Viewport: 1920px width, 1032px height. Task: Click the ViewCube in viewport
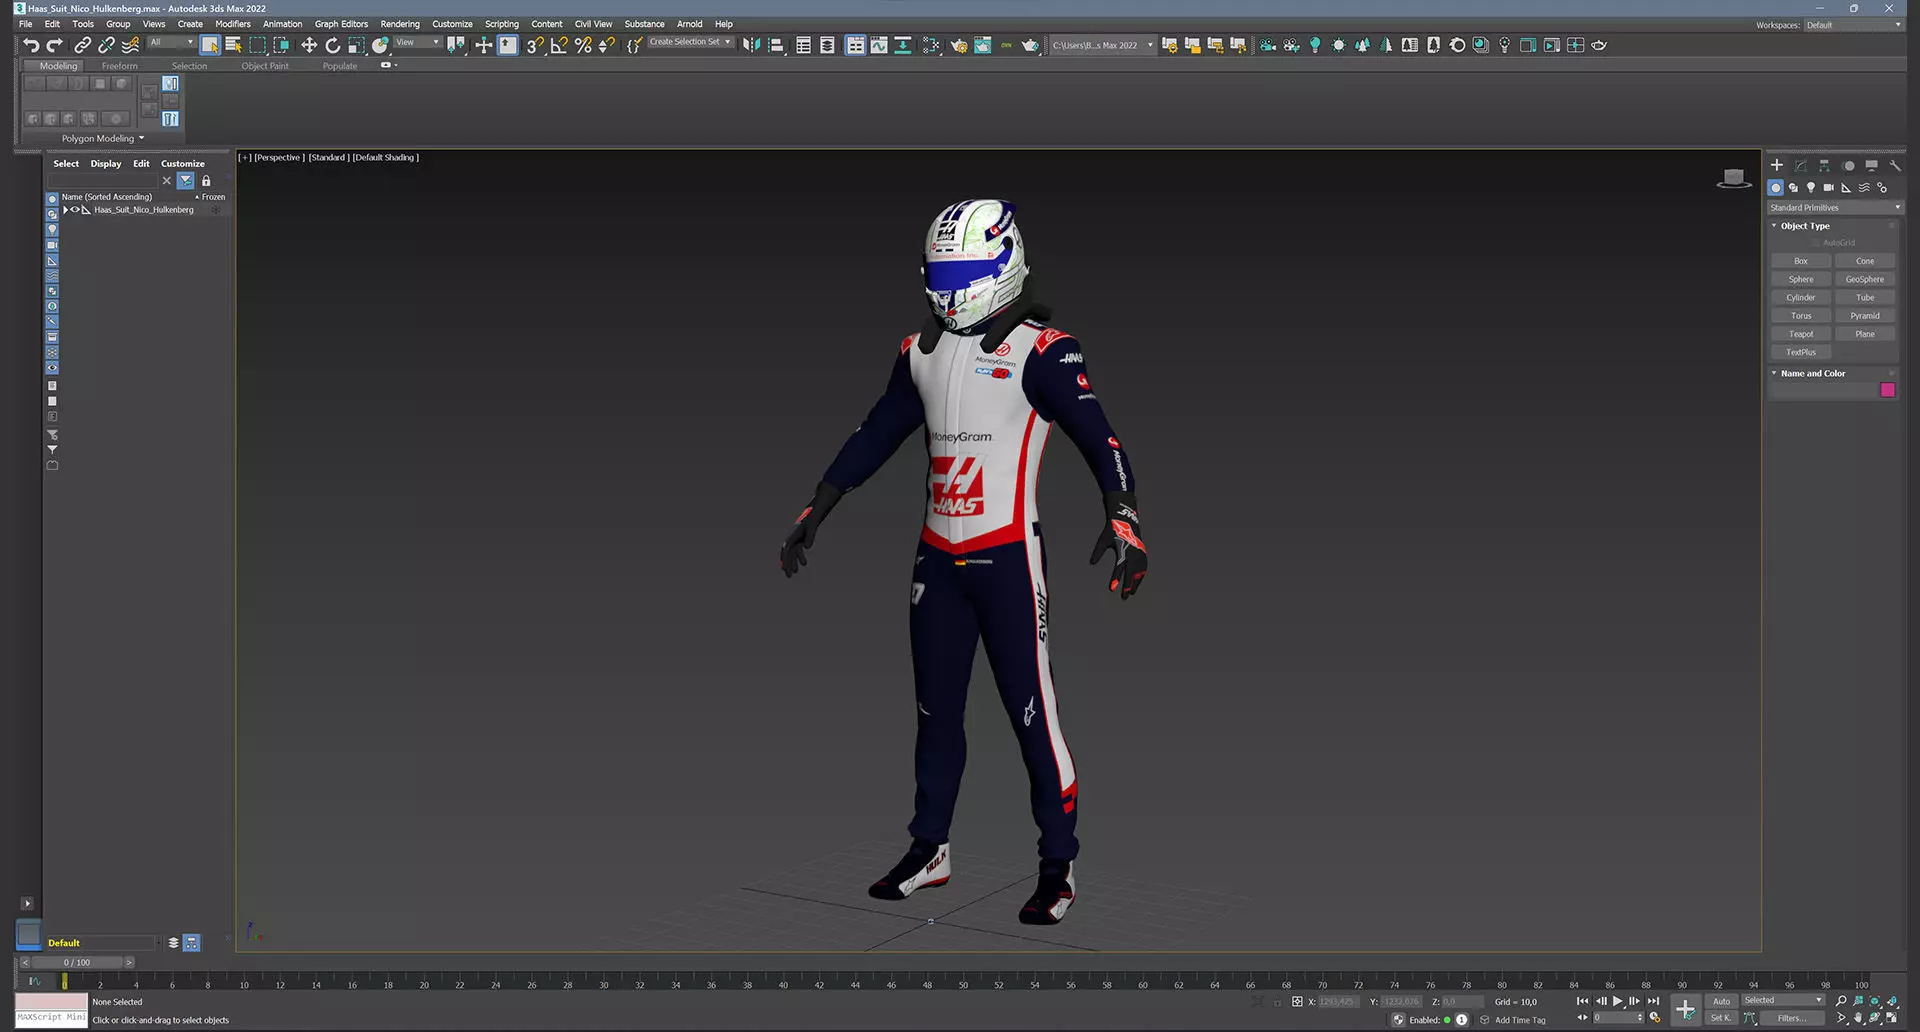point(1734,178)
